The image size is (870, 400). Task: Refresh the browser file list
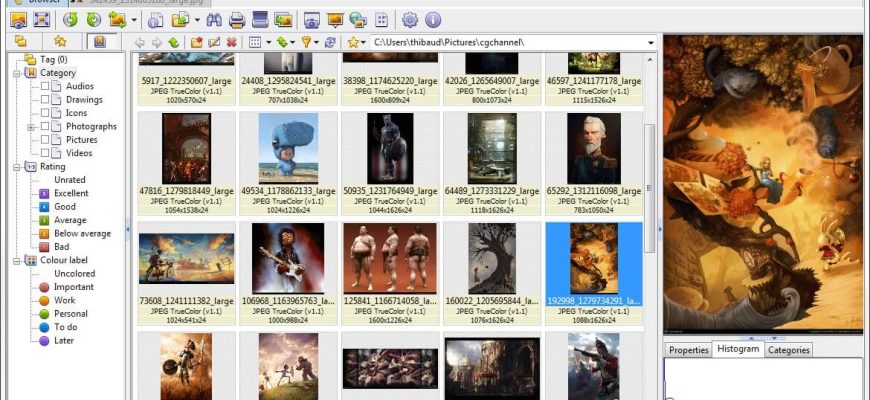(x=330, y=43)
